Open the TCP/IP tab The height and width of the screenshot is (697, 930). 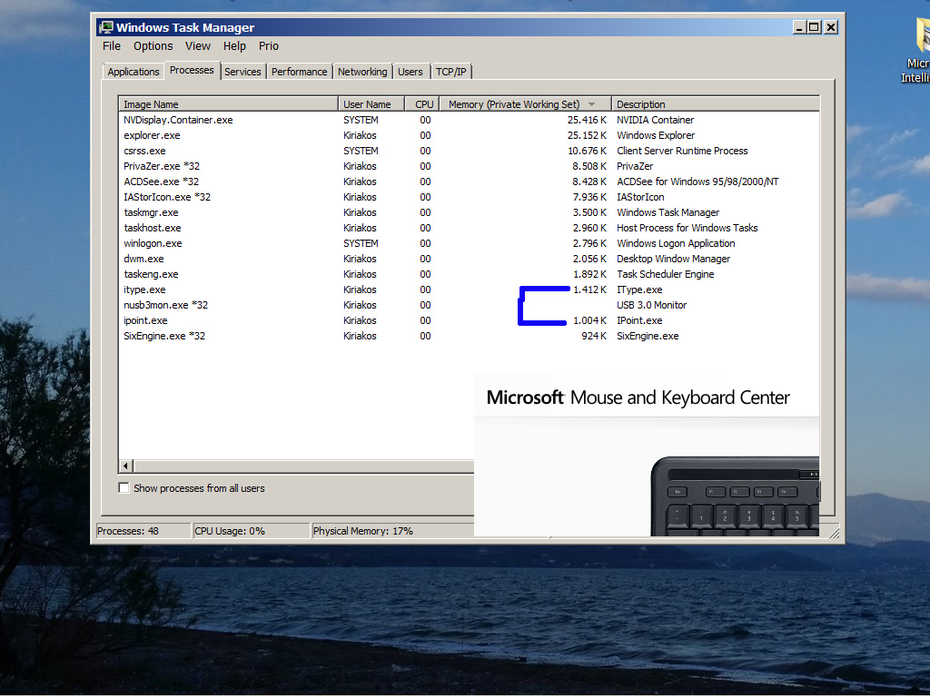pyautogui.click(x=451, y=72)
